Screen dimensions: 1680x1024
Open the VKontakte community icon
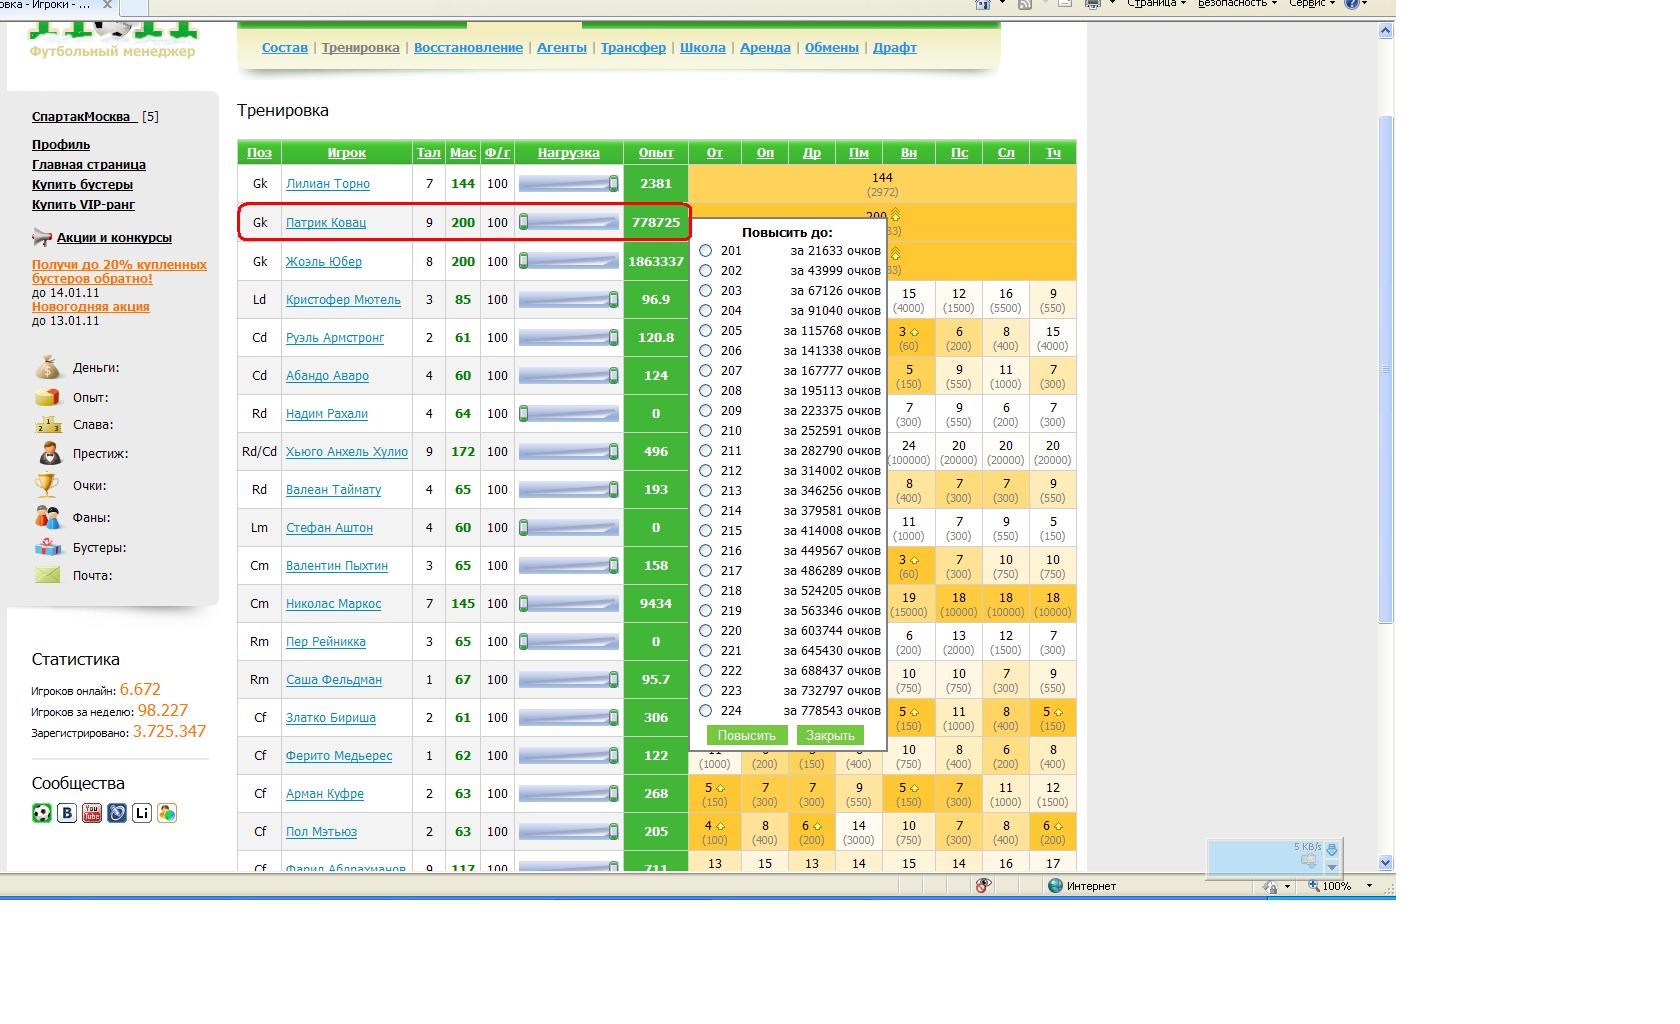click(x=67, y=813)
